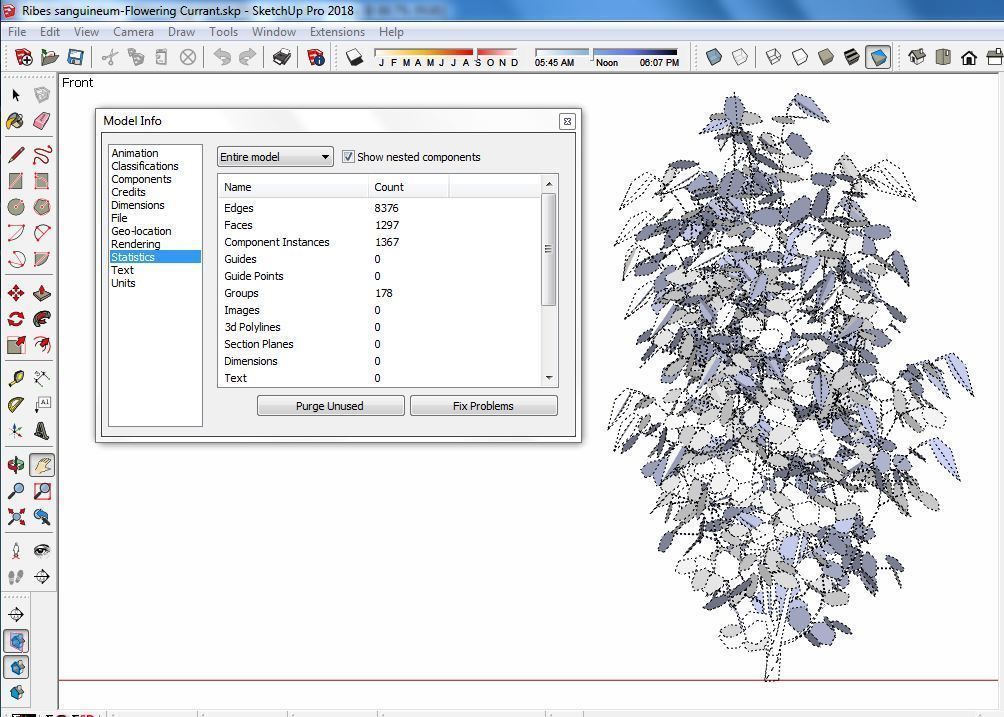Open the Window menu

click(x=273, y=32)
